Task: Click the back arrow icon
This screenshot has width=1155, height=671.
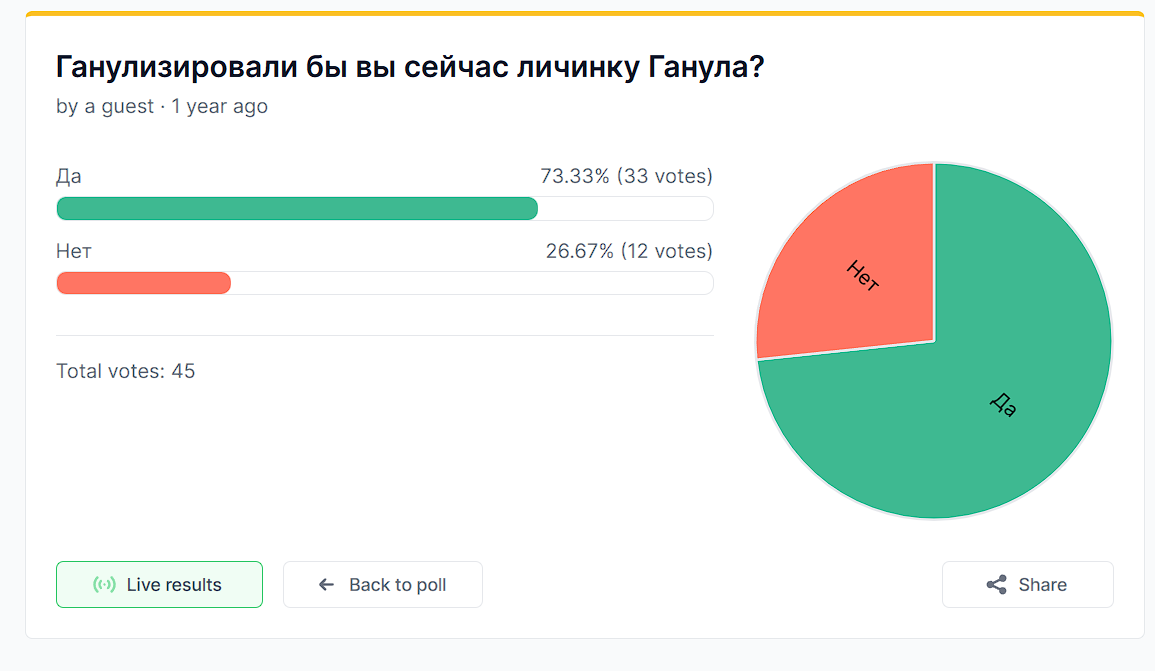Action: click(326, 585)
